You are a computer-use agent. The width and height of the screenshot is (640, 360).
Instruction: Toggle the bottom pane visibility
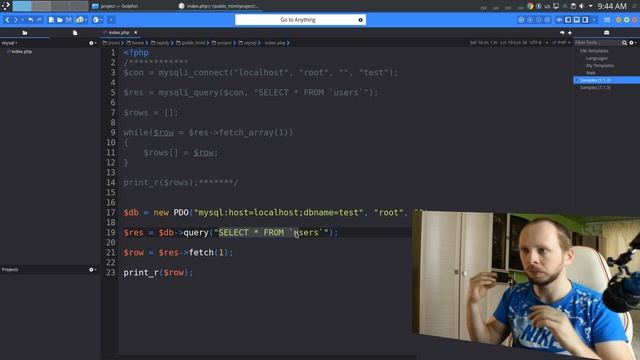click(x=576, y=20)
